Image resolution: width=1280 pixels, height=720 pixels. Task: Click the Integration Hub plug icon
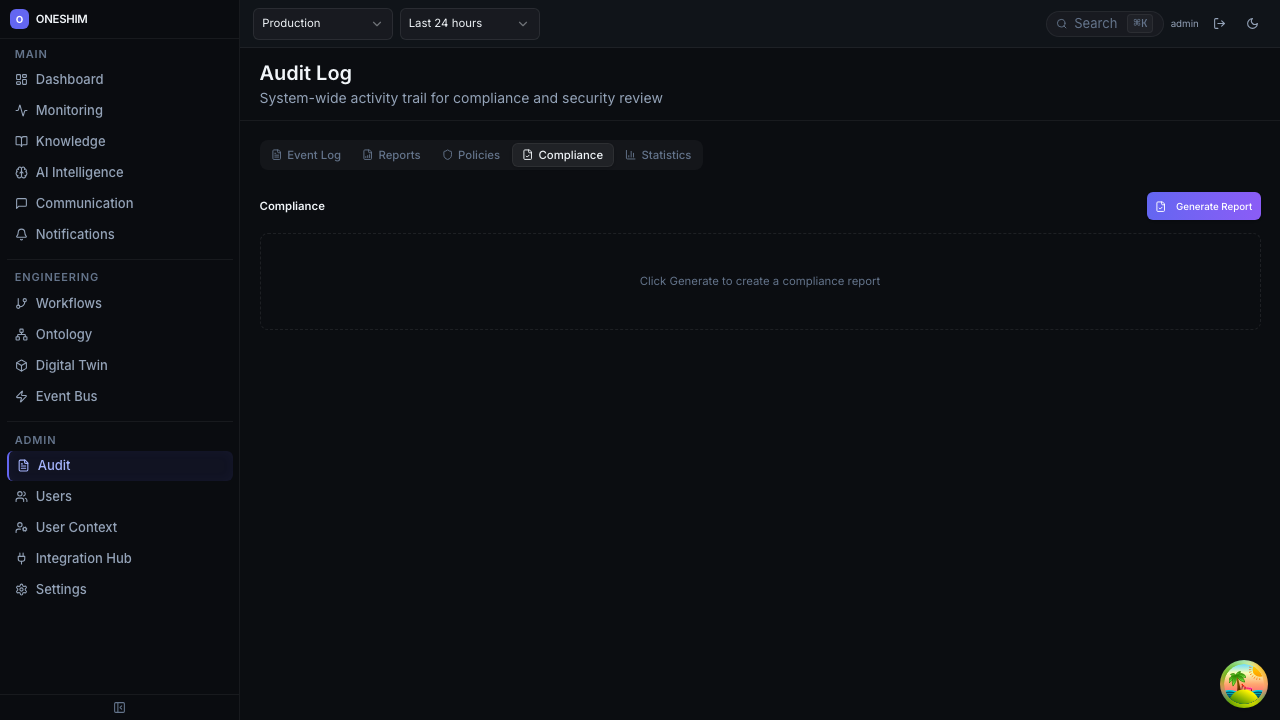point(21,558)
